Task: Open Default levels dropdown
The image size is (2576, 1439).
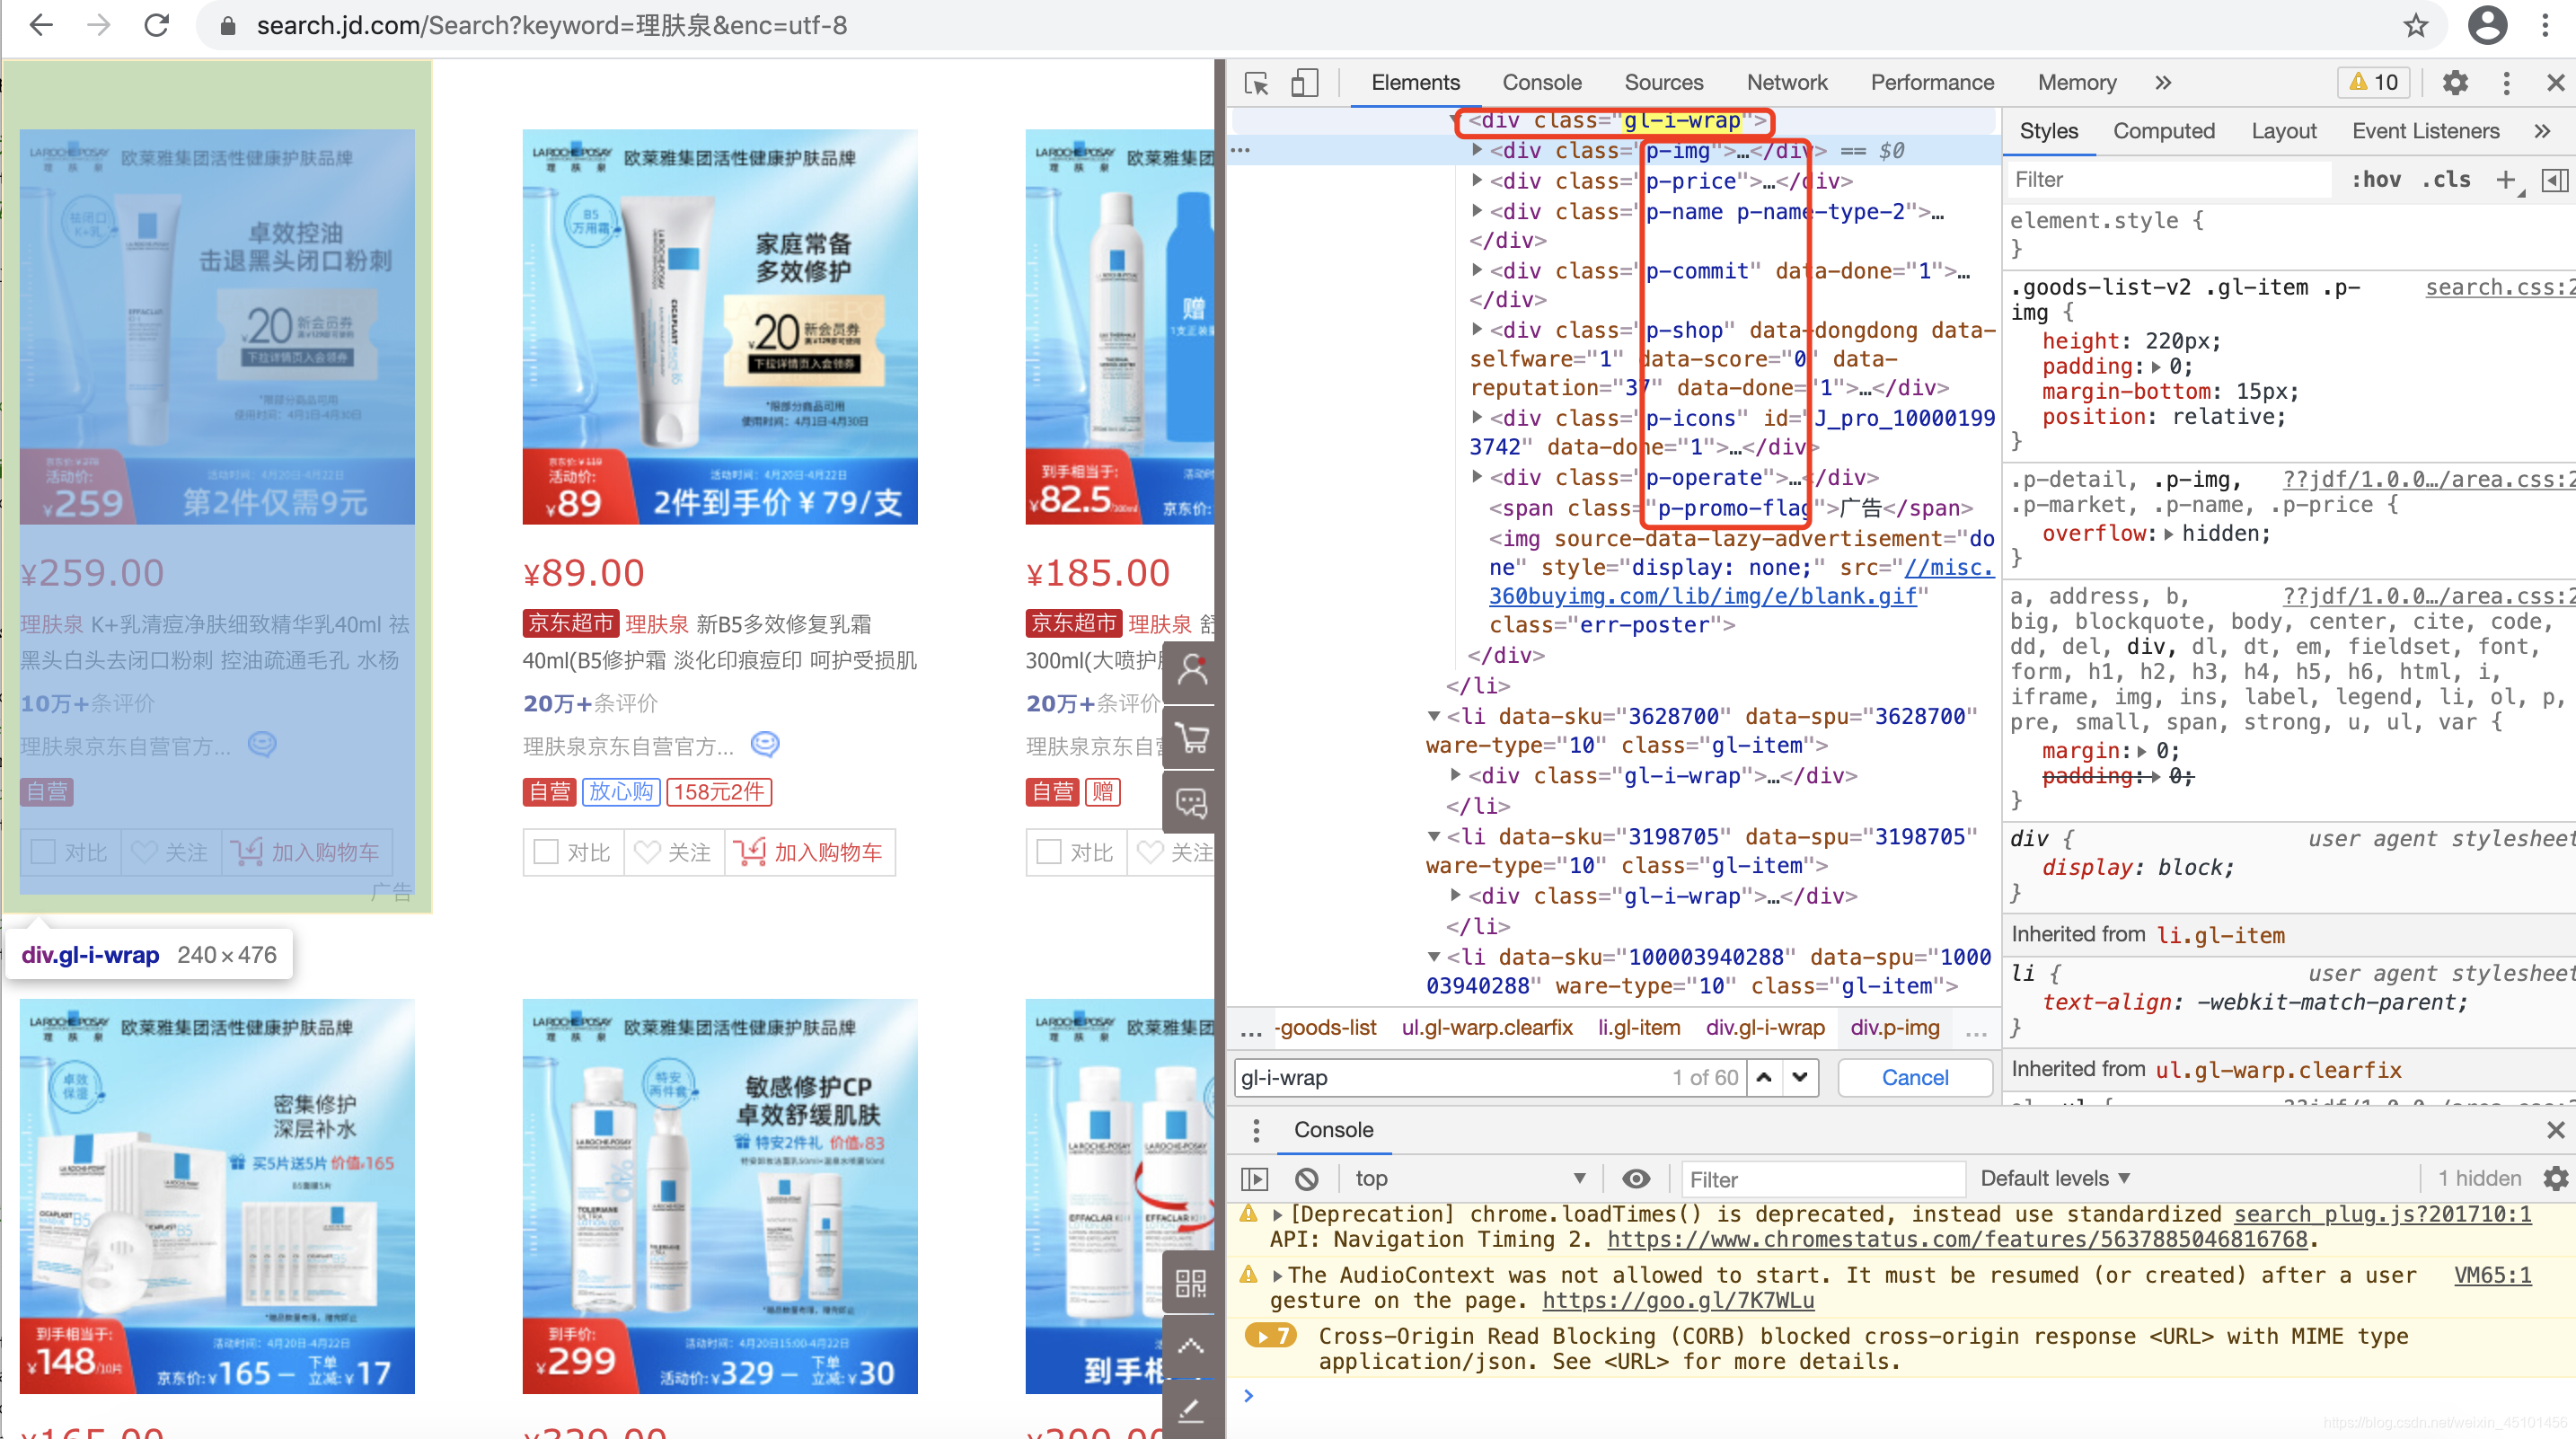Action: [x=2055, y=1179]
